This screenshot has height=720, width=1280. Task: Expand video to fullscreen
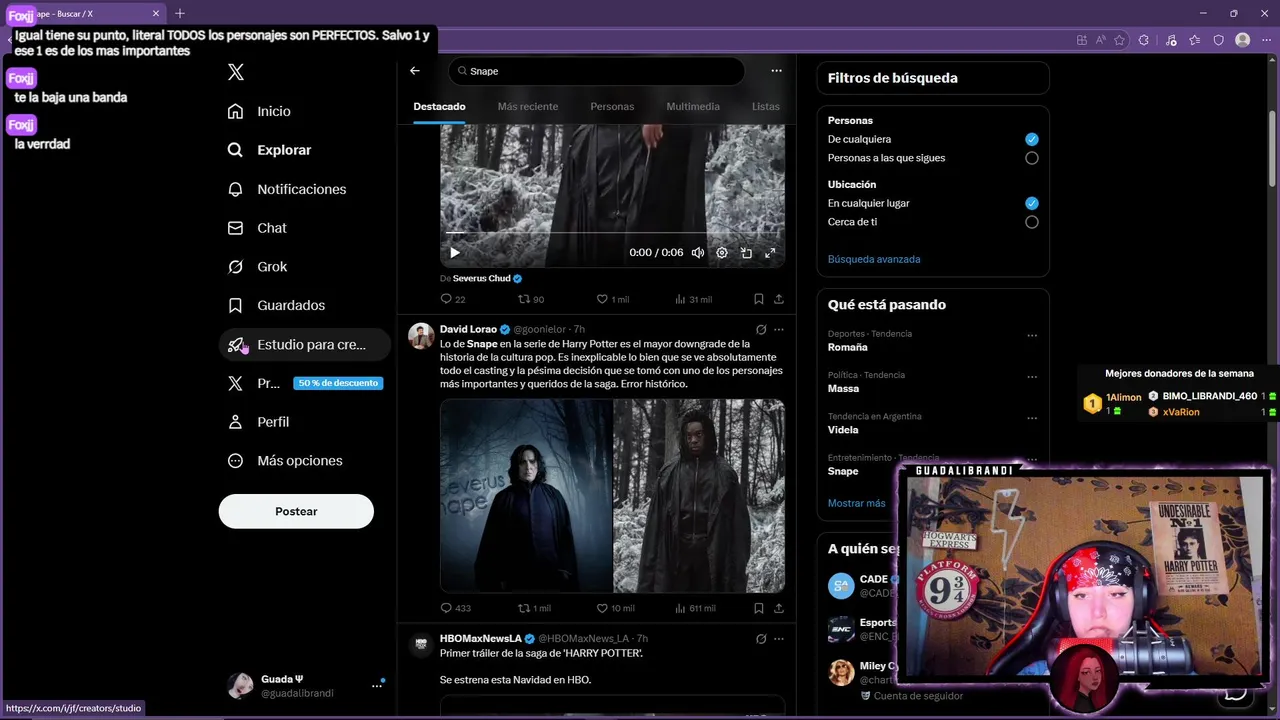click(770, 253)
